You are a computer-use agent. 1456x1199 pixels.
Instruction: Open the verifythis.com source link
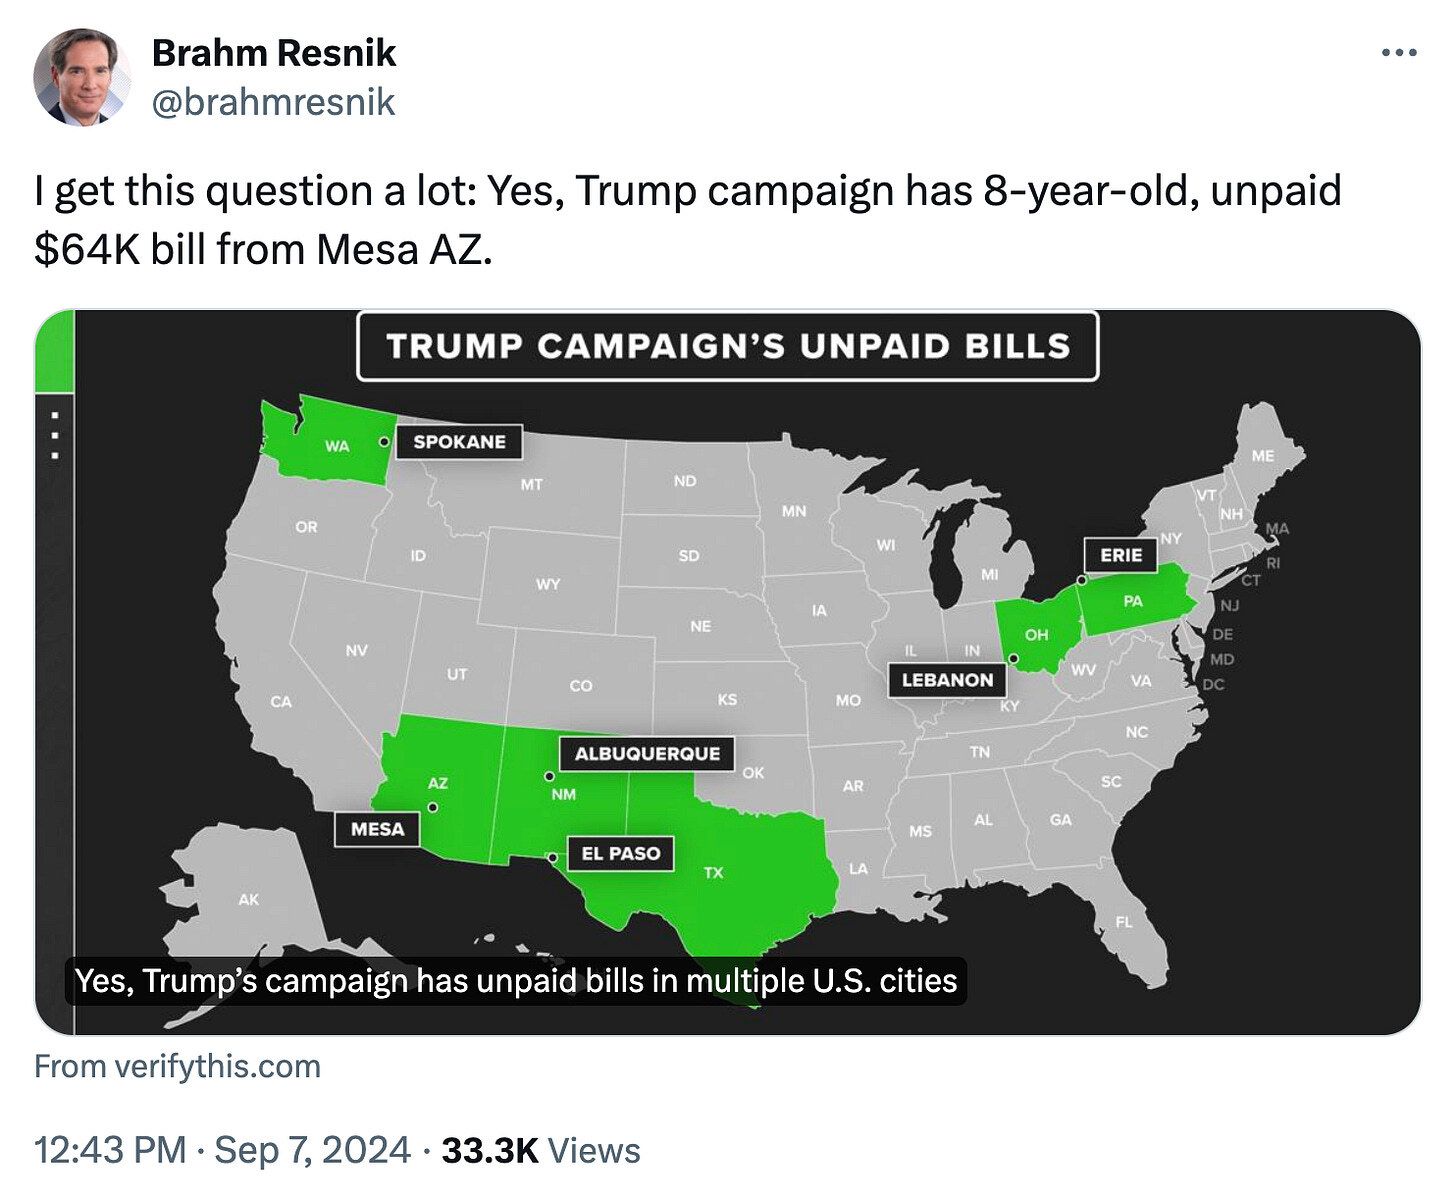[177, 1066]
